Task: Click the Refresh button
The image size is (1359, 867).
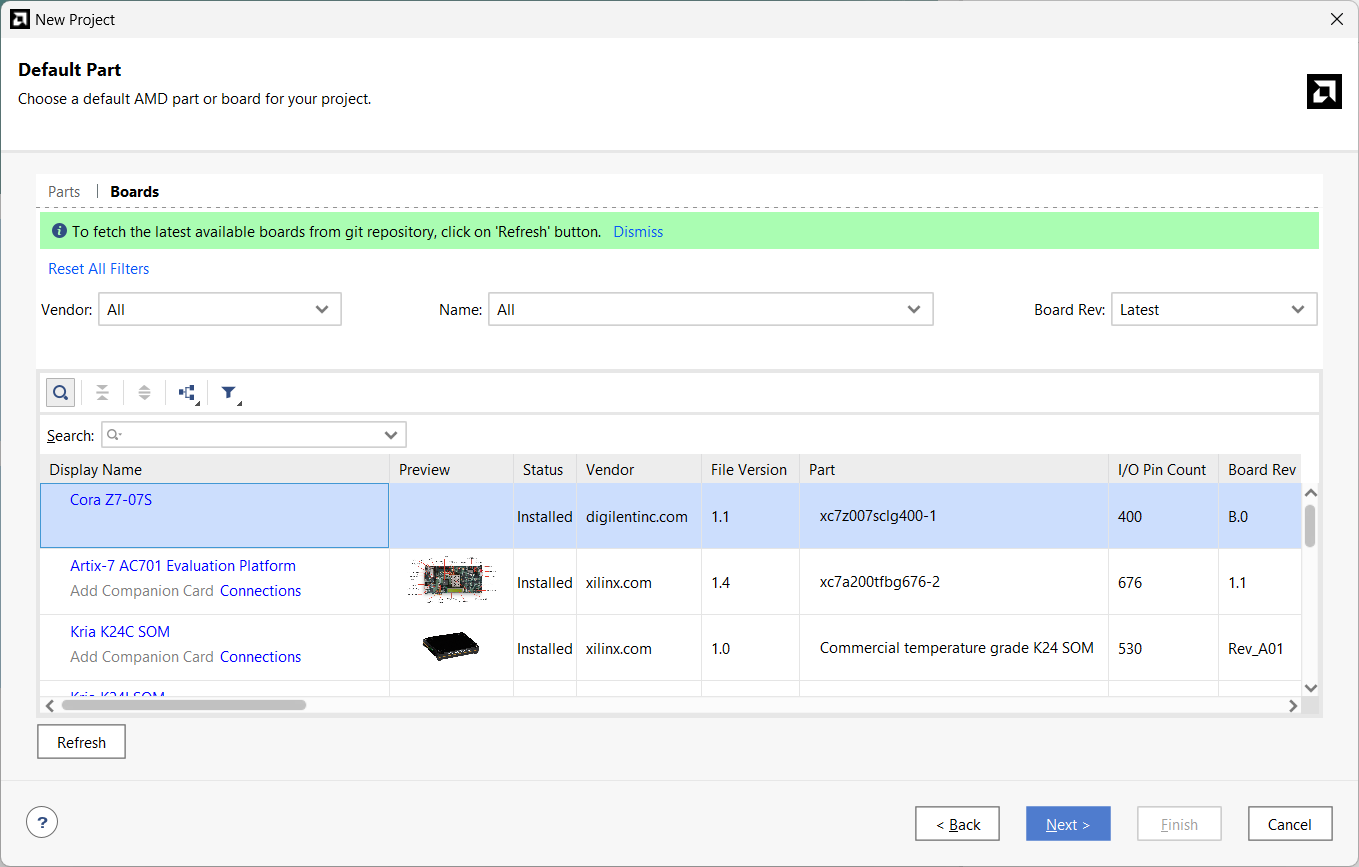Action: [81, 742]
